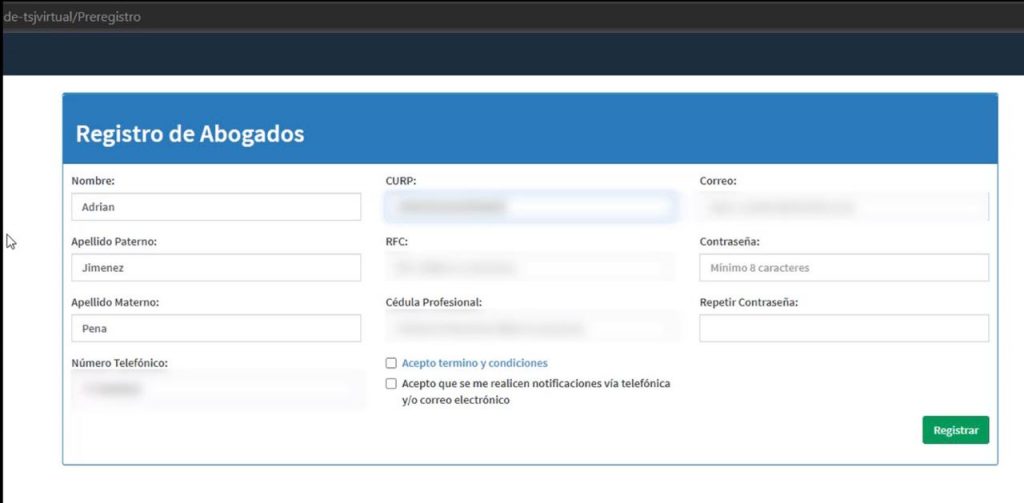
Task: Click the 'CURP:' field label
Action: tap(400, 181)
